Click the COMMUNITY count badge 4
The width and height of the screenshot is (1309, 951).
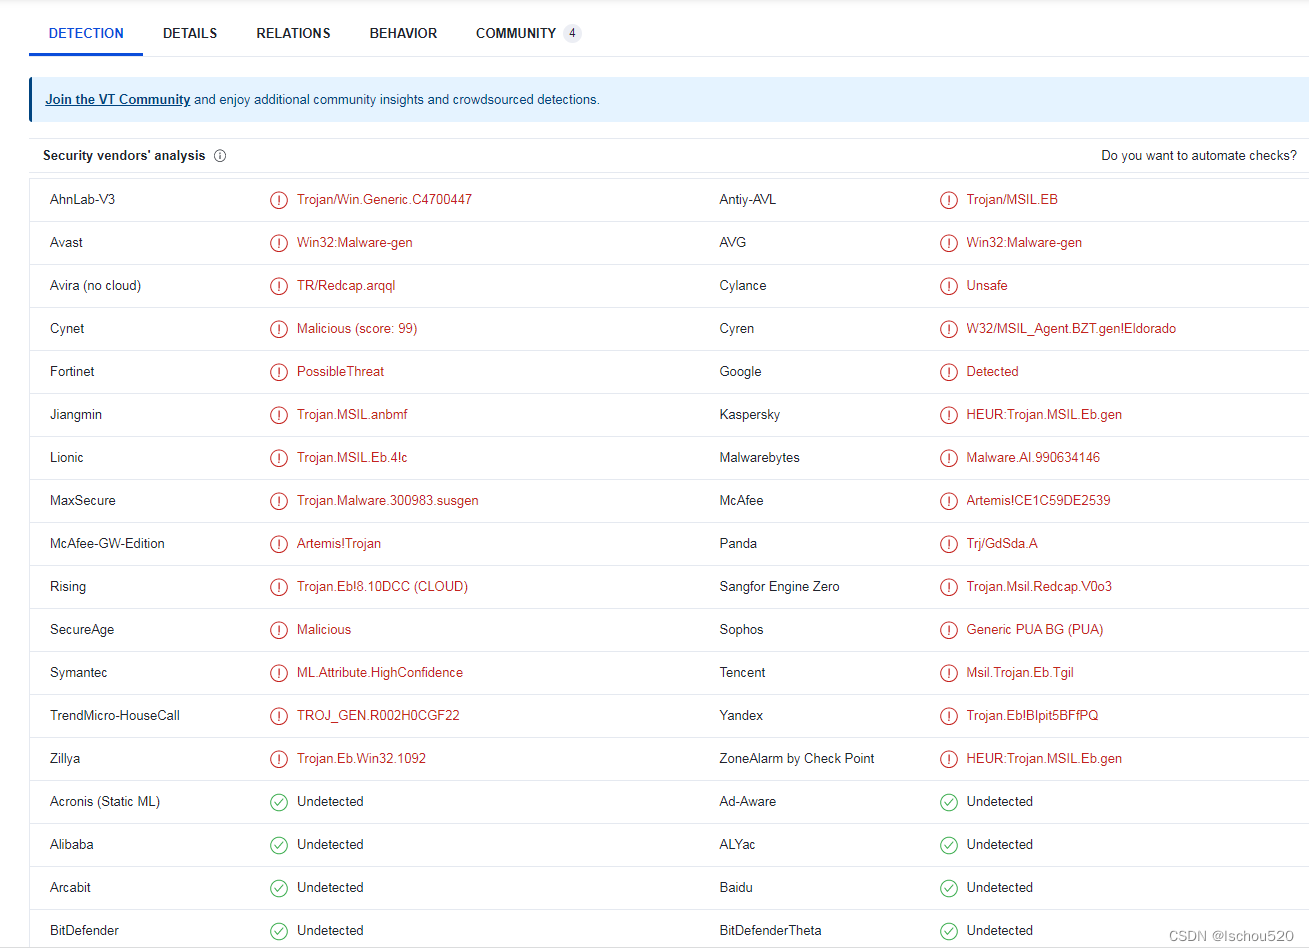coord(572,33)
